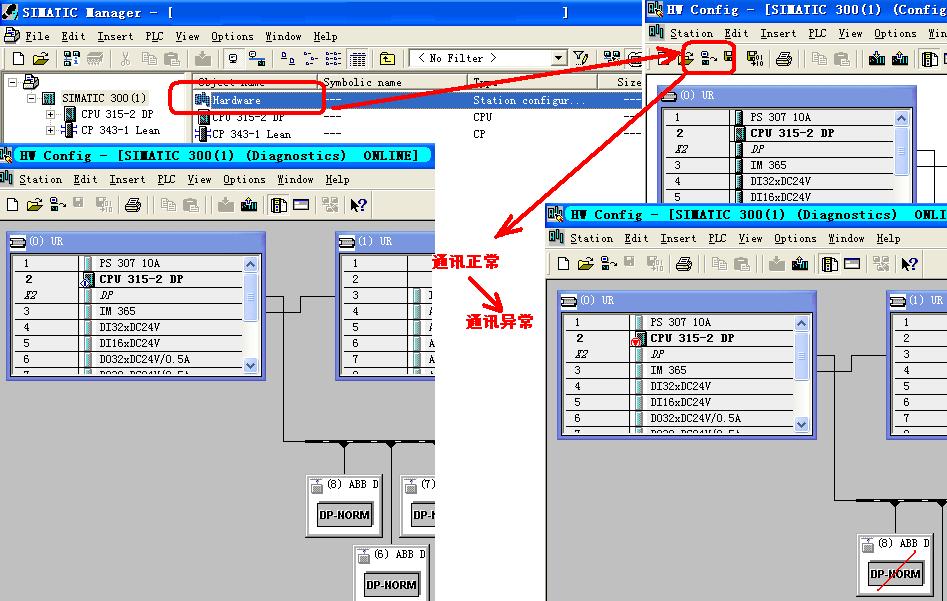Collapse SIMATIC 300(1) station tree node
The width and height of the screenshot is (947, 601).
31,98
